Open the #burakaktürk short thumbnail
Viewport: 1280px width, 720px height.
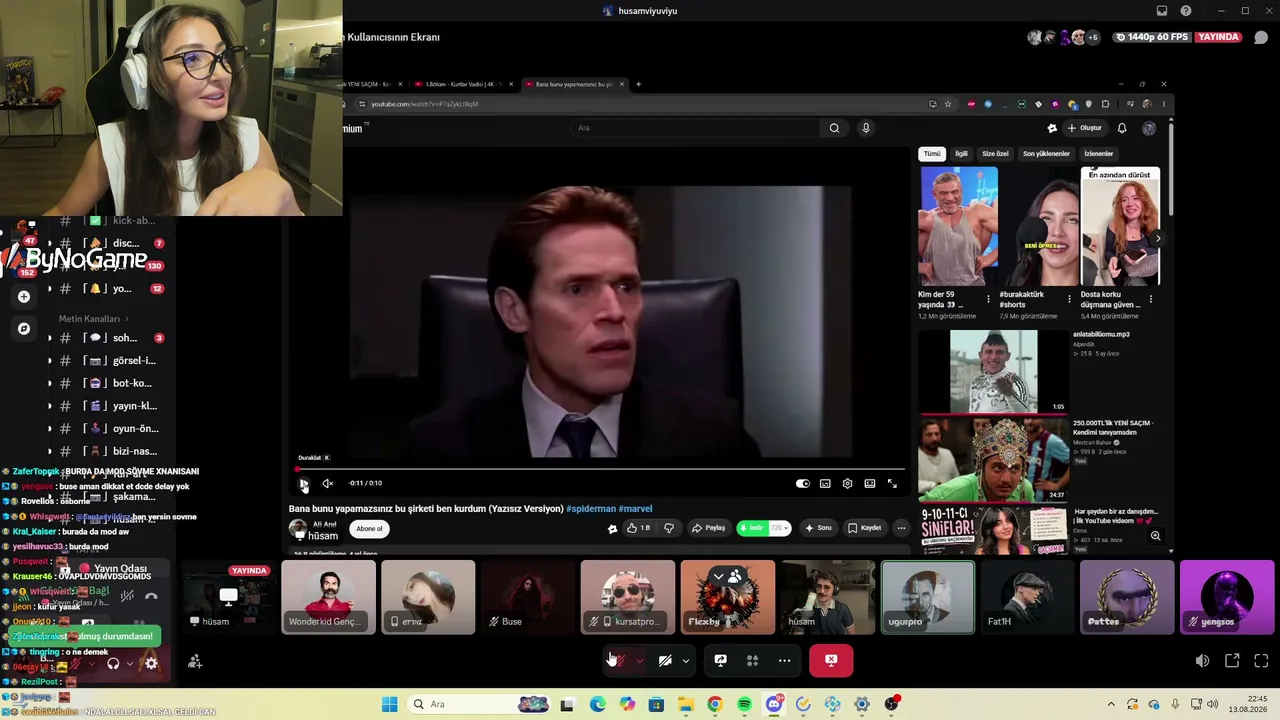click(x=1040, y=226)
